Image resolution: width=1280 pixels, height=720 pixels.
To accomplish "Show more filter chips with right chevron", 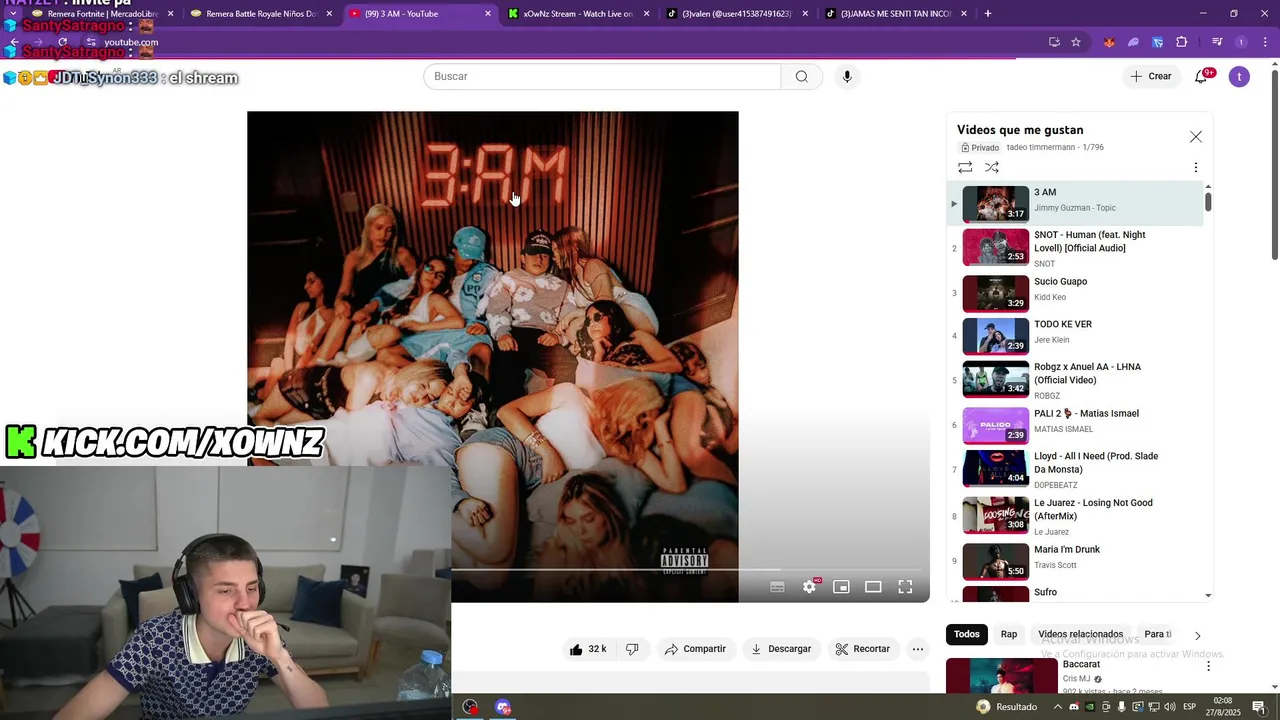I will (1197, 635).
